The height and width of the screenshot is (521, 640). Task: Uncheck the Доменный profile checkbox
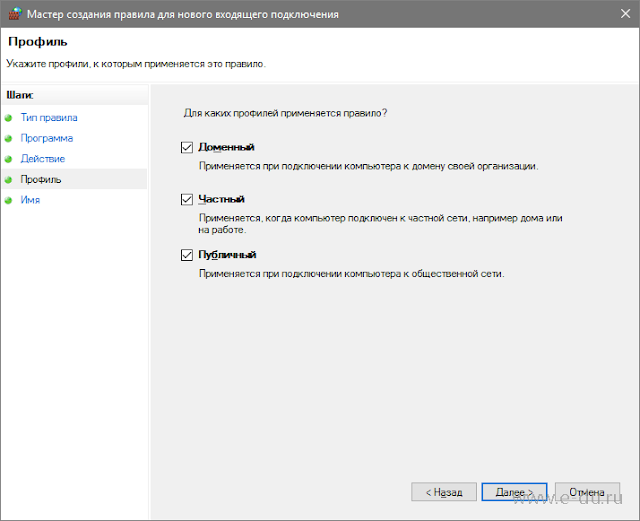(186, 147)
